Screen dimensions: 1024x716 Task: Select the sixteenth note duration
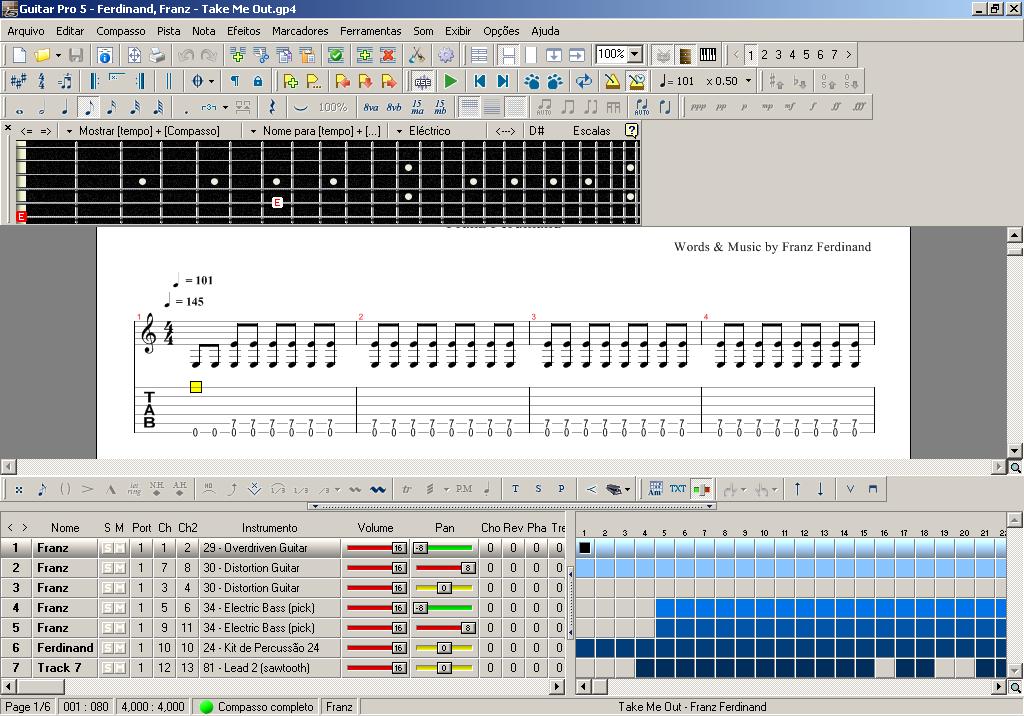[112, 108]
